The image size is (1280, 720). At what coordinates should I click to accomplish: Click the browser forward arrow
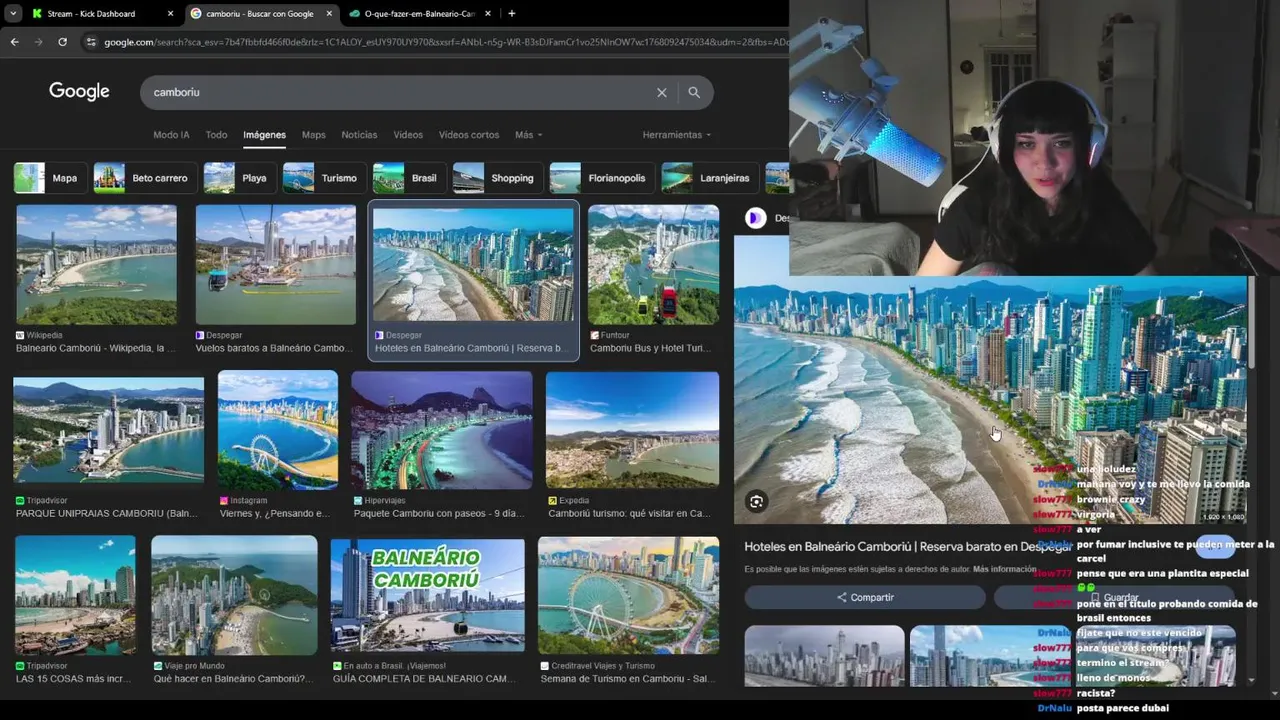coord(39,42)
